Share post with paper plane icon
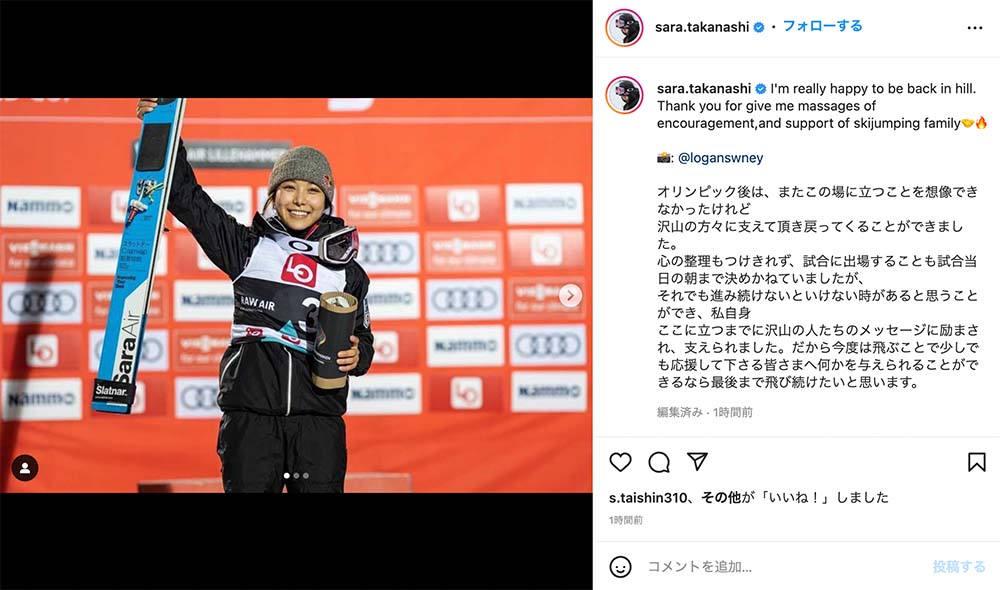The height and width of the screenshot is (590, 1000). click(697, 461)
